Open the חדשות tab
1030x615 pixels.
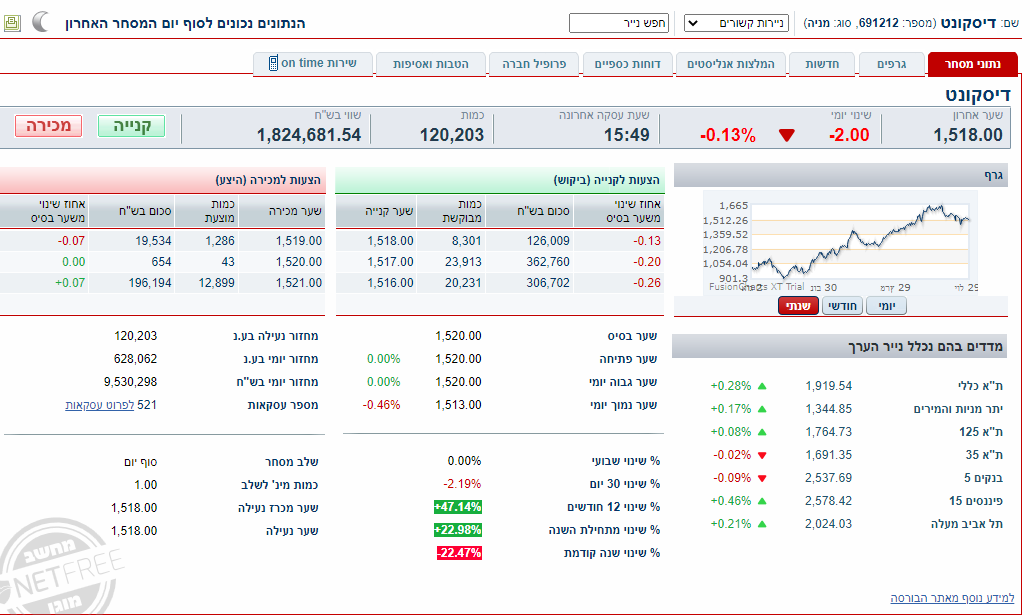point(822,64)
